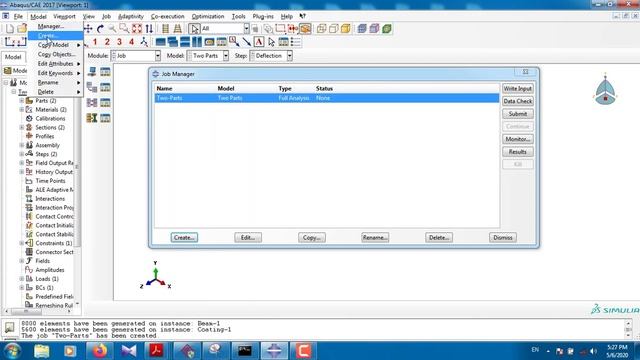This screenshot has height=360, width=640.
Task: Click the Create Co-execution icon
Action: click(x=92, y=102)
